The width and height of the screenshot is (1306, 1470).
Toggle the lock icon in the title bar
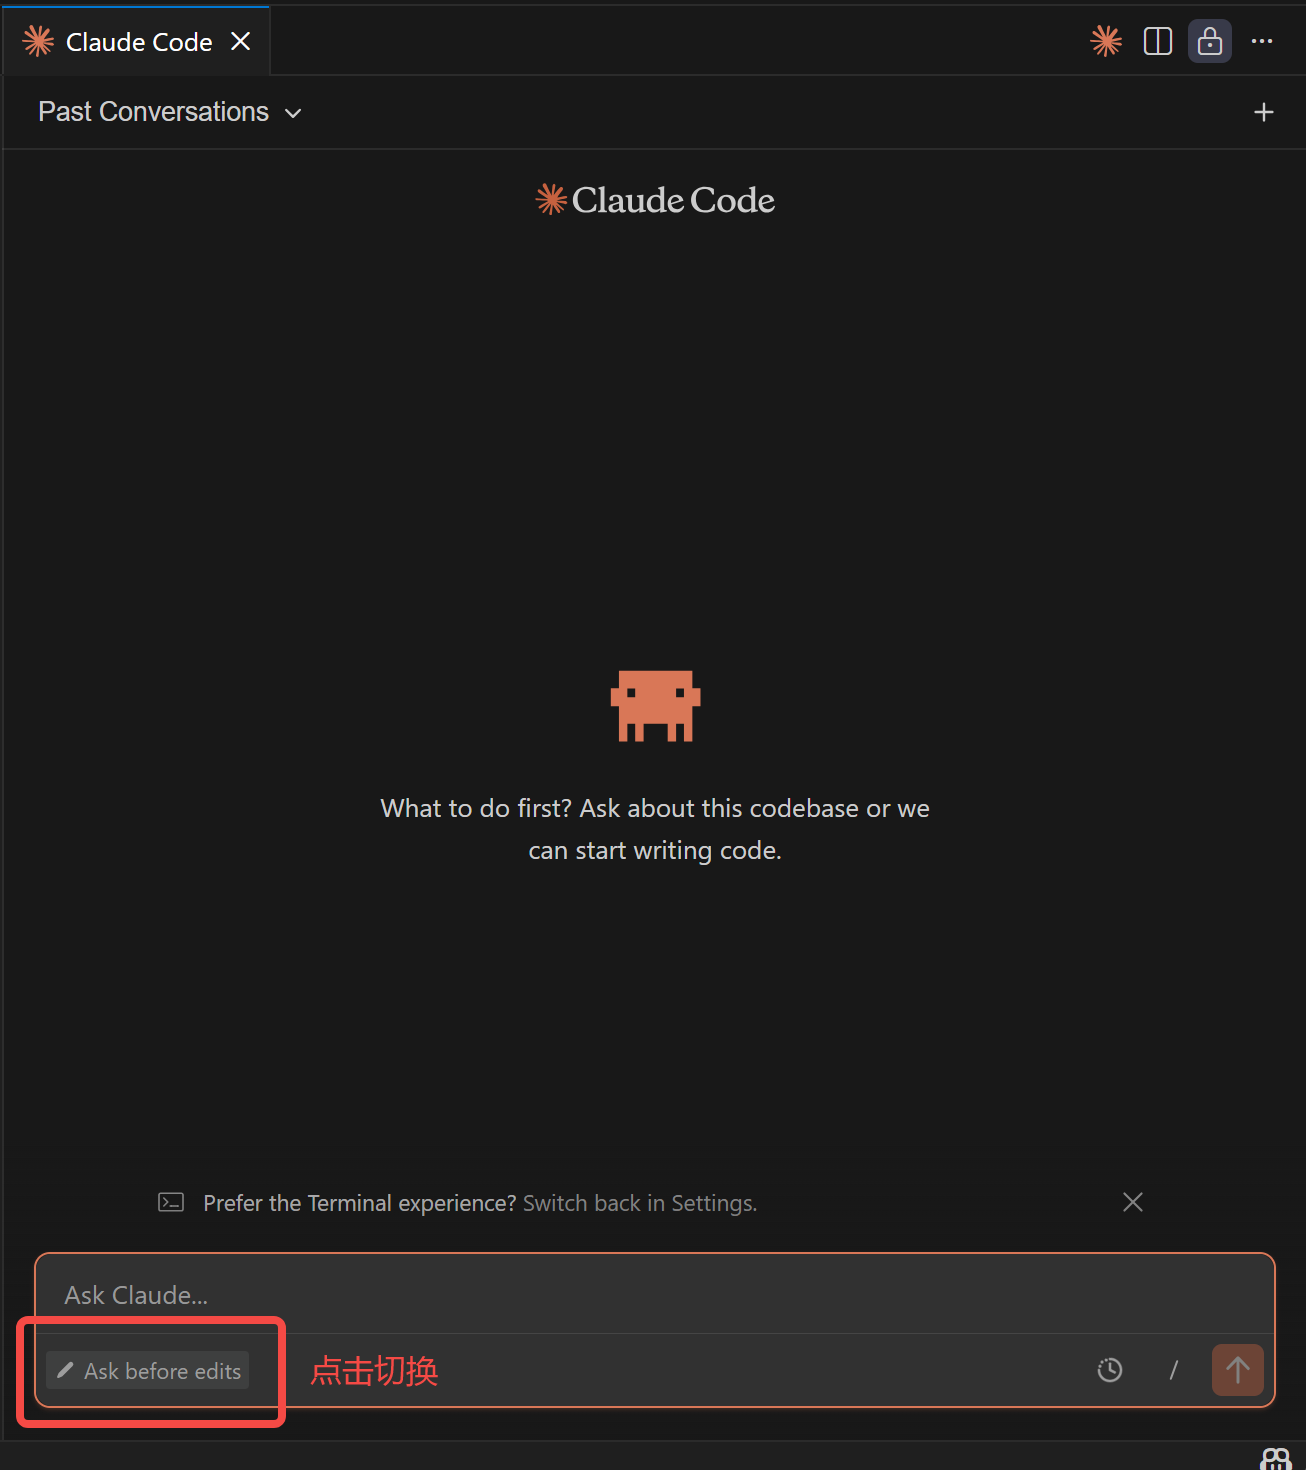(x=1210, y=41)
